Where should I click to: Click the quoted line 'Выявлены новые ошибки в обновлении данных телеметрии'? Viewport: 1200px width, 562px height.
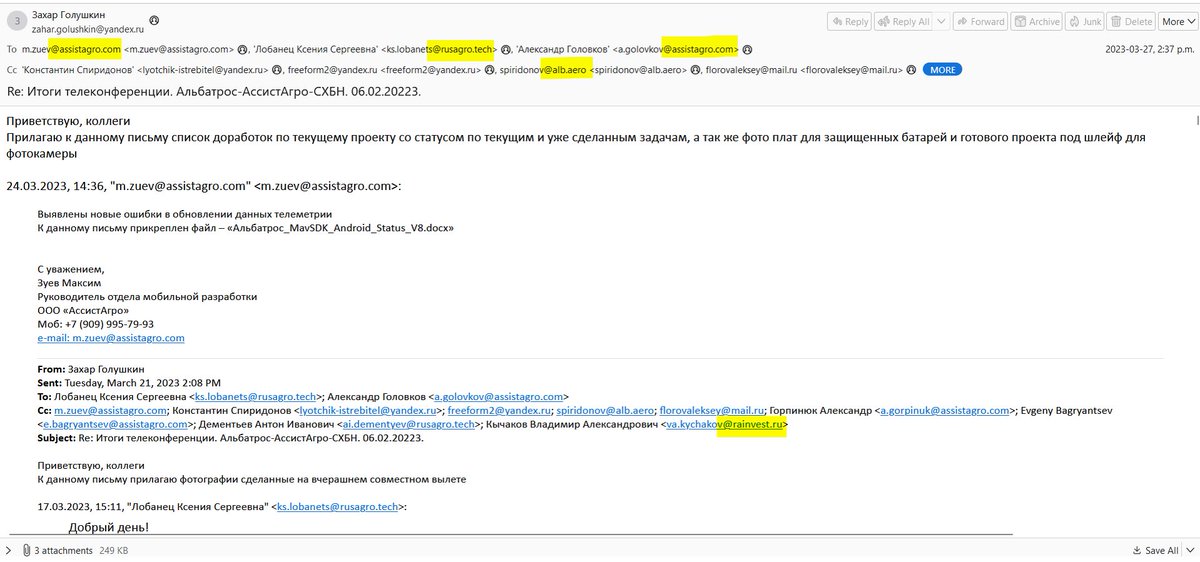[184, 214]
